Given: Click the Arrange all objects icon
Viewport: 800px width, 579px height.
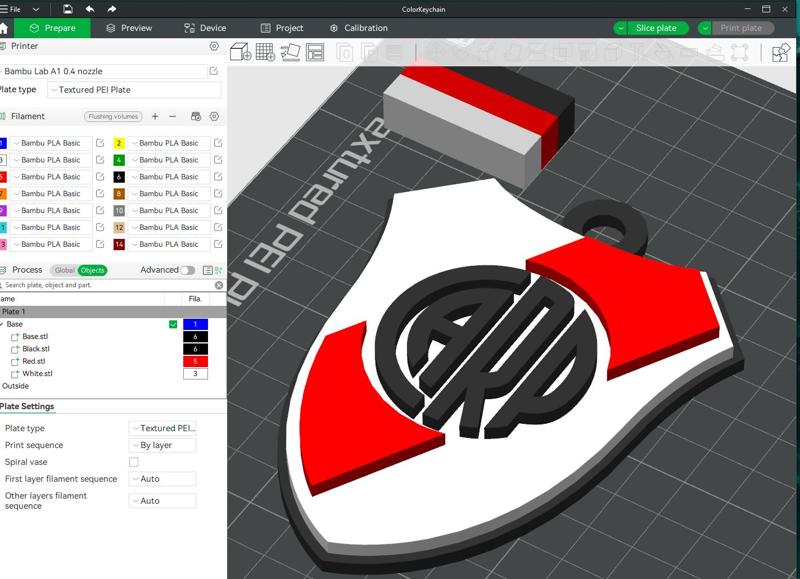Looking at the screenshot, I should tap(315, 52).
